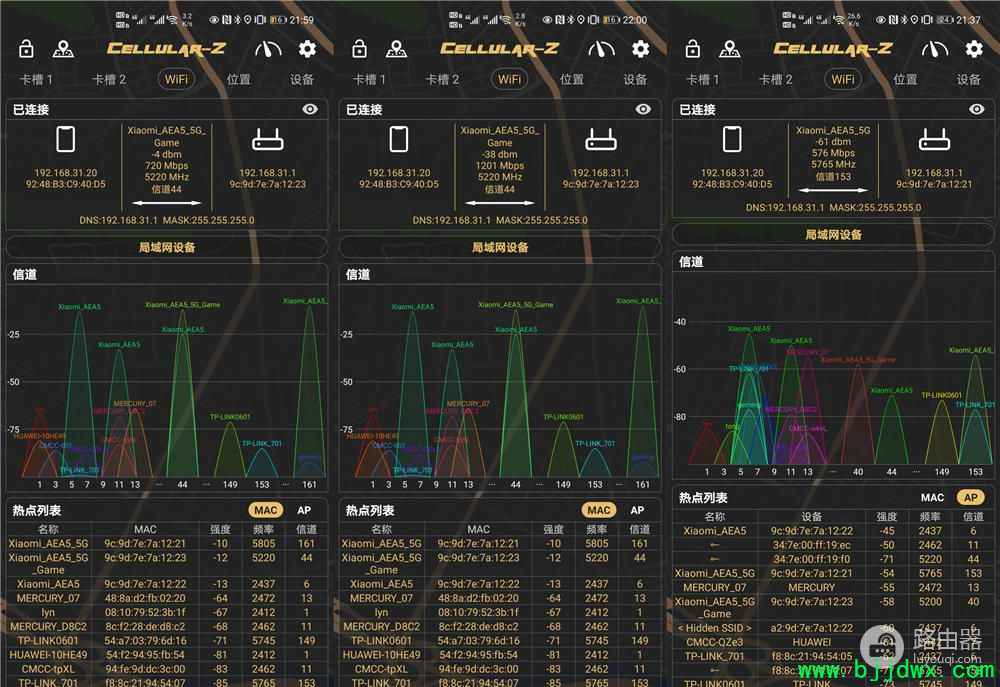Tap the phone icon above 192.168.31.20 in the 22:00 screen

pos(399,139)
